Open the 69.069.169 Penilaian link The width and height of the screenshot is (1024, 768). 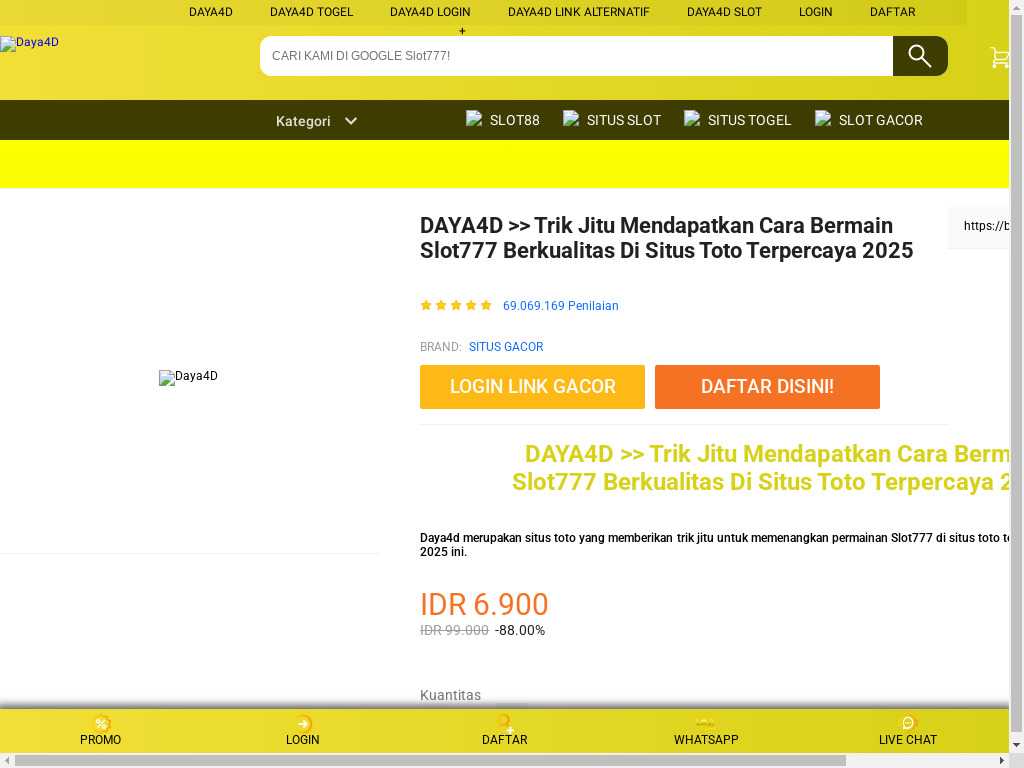(x=560, y=306)
